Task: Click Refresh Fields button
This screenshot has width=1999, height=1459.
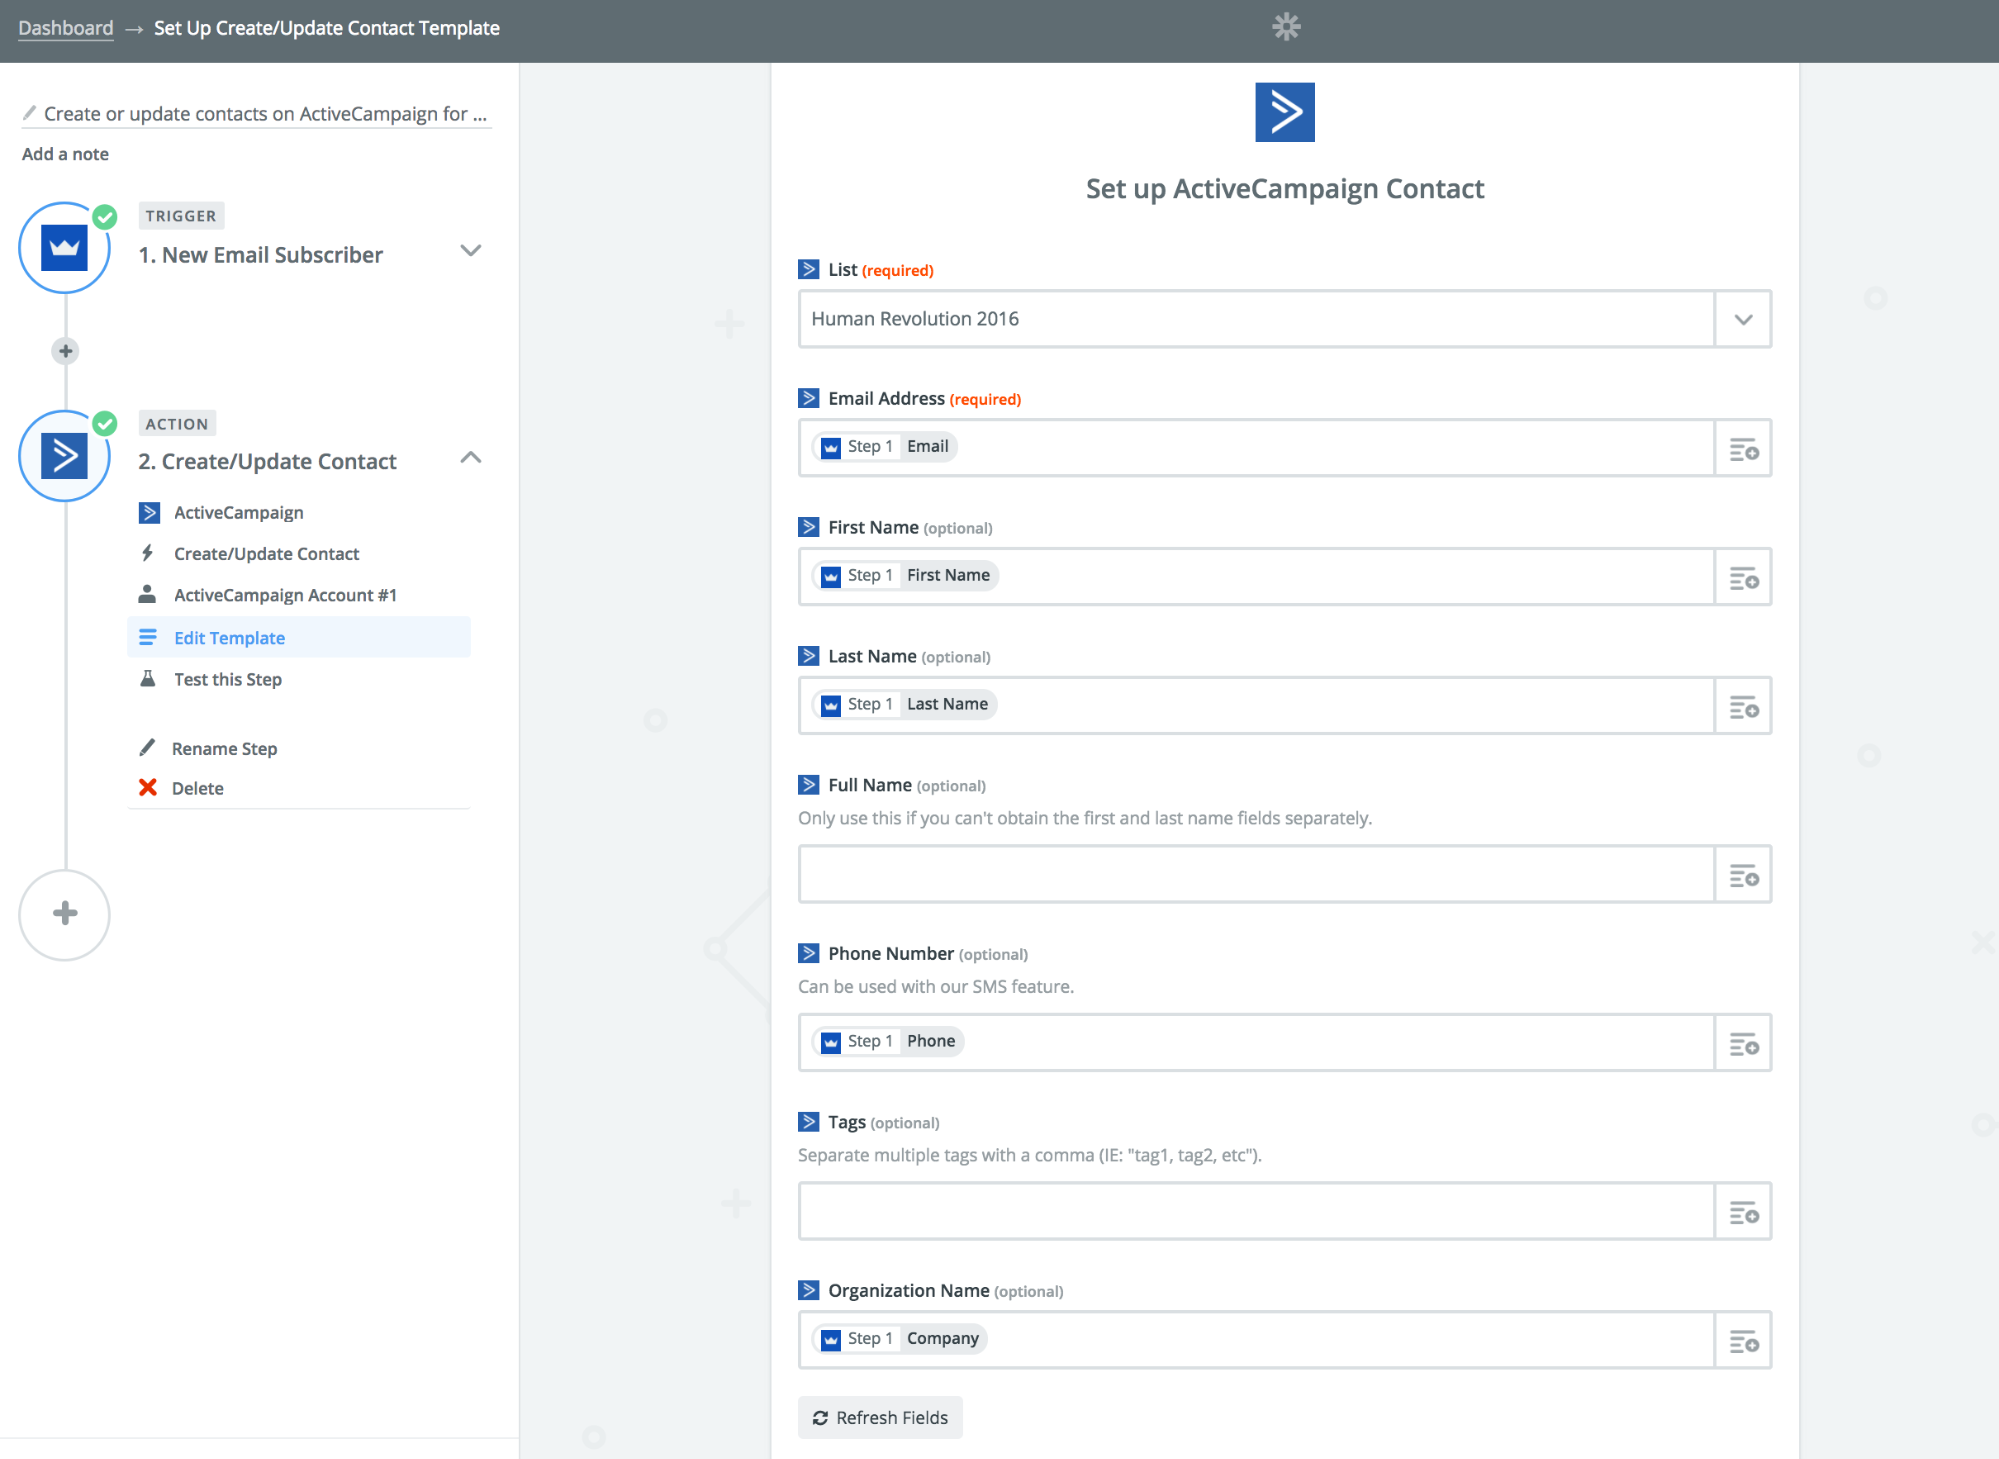Action: tap(880, 1418)
